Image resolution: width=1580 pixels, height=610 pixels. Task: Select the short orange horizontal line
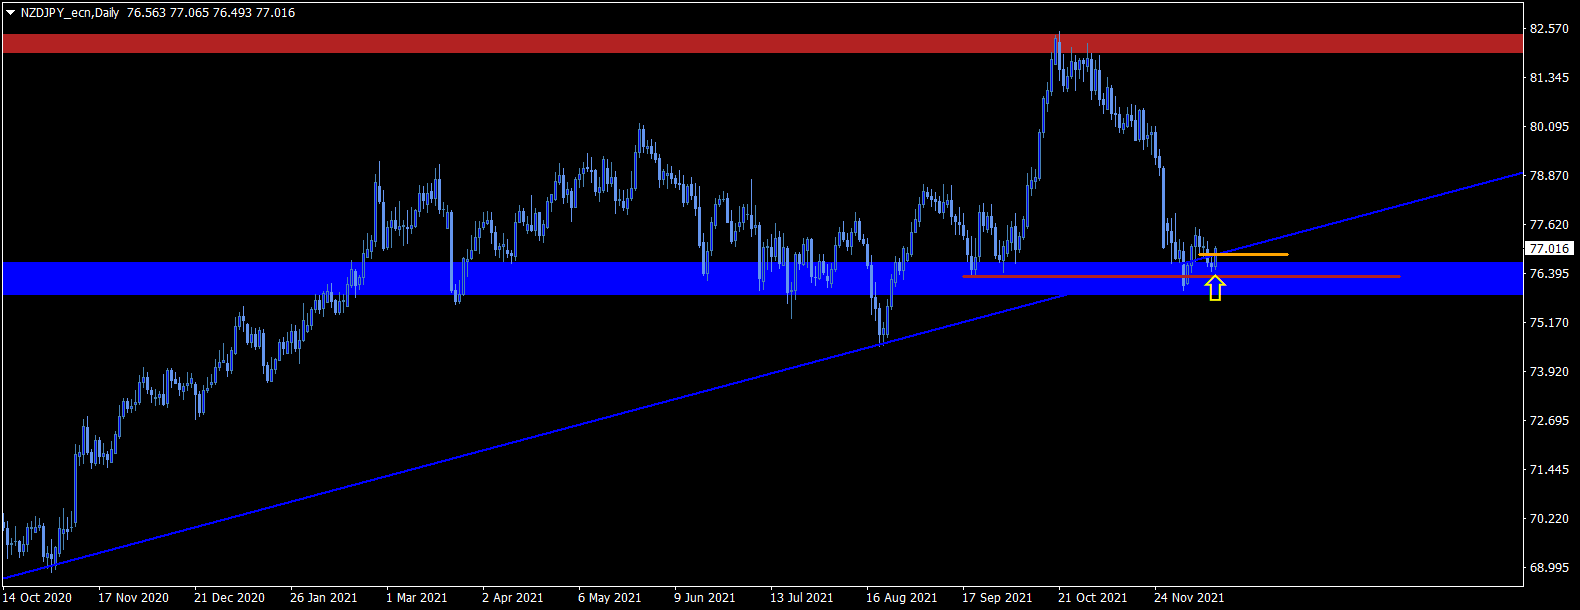pyautogui.click(x=1243, y=255)
